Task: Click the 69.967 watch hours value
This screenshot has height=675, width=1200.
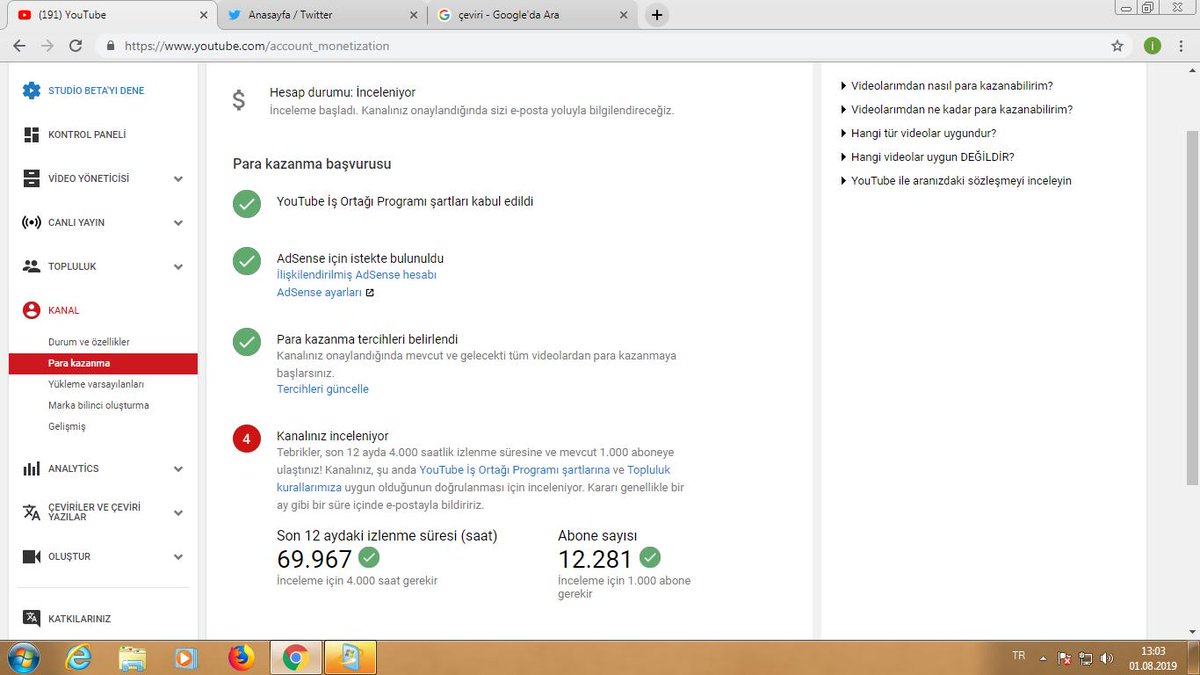Action: (x=314, y=559)
